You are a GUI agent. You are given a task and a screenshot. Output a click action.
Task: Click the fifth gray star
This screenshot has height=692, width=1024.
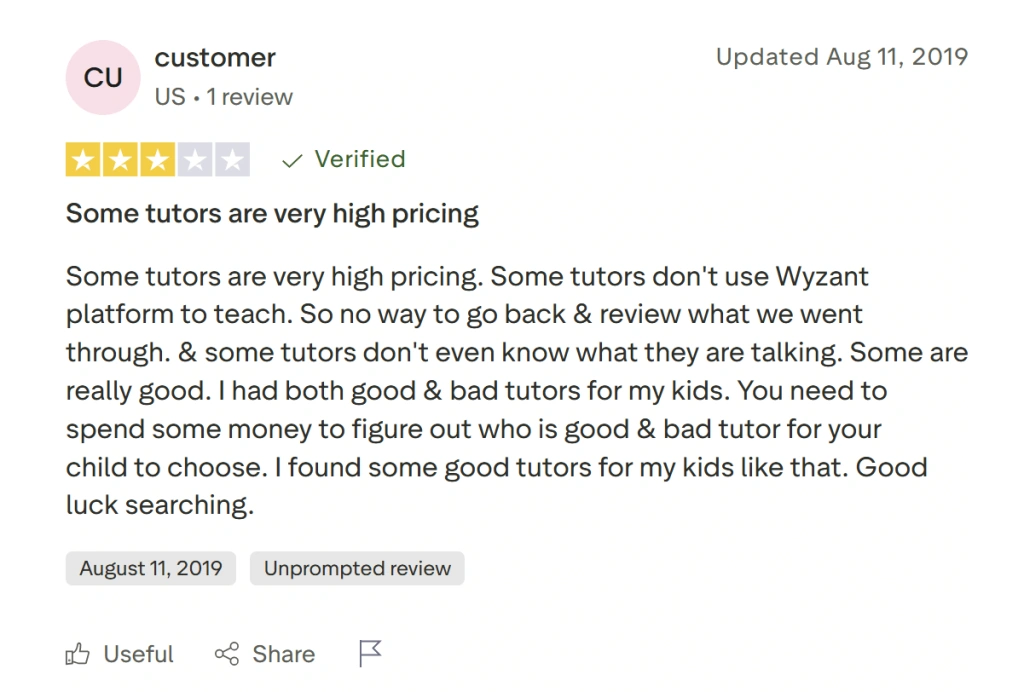231,159
